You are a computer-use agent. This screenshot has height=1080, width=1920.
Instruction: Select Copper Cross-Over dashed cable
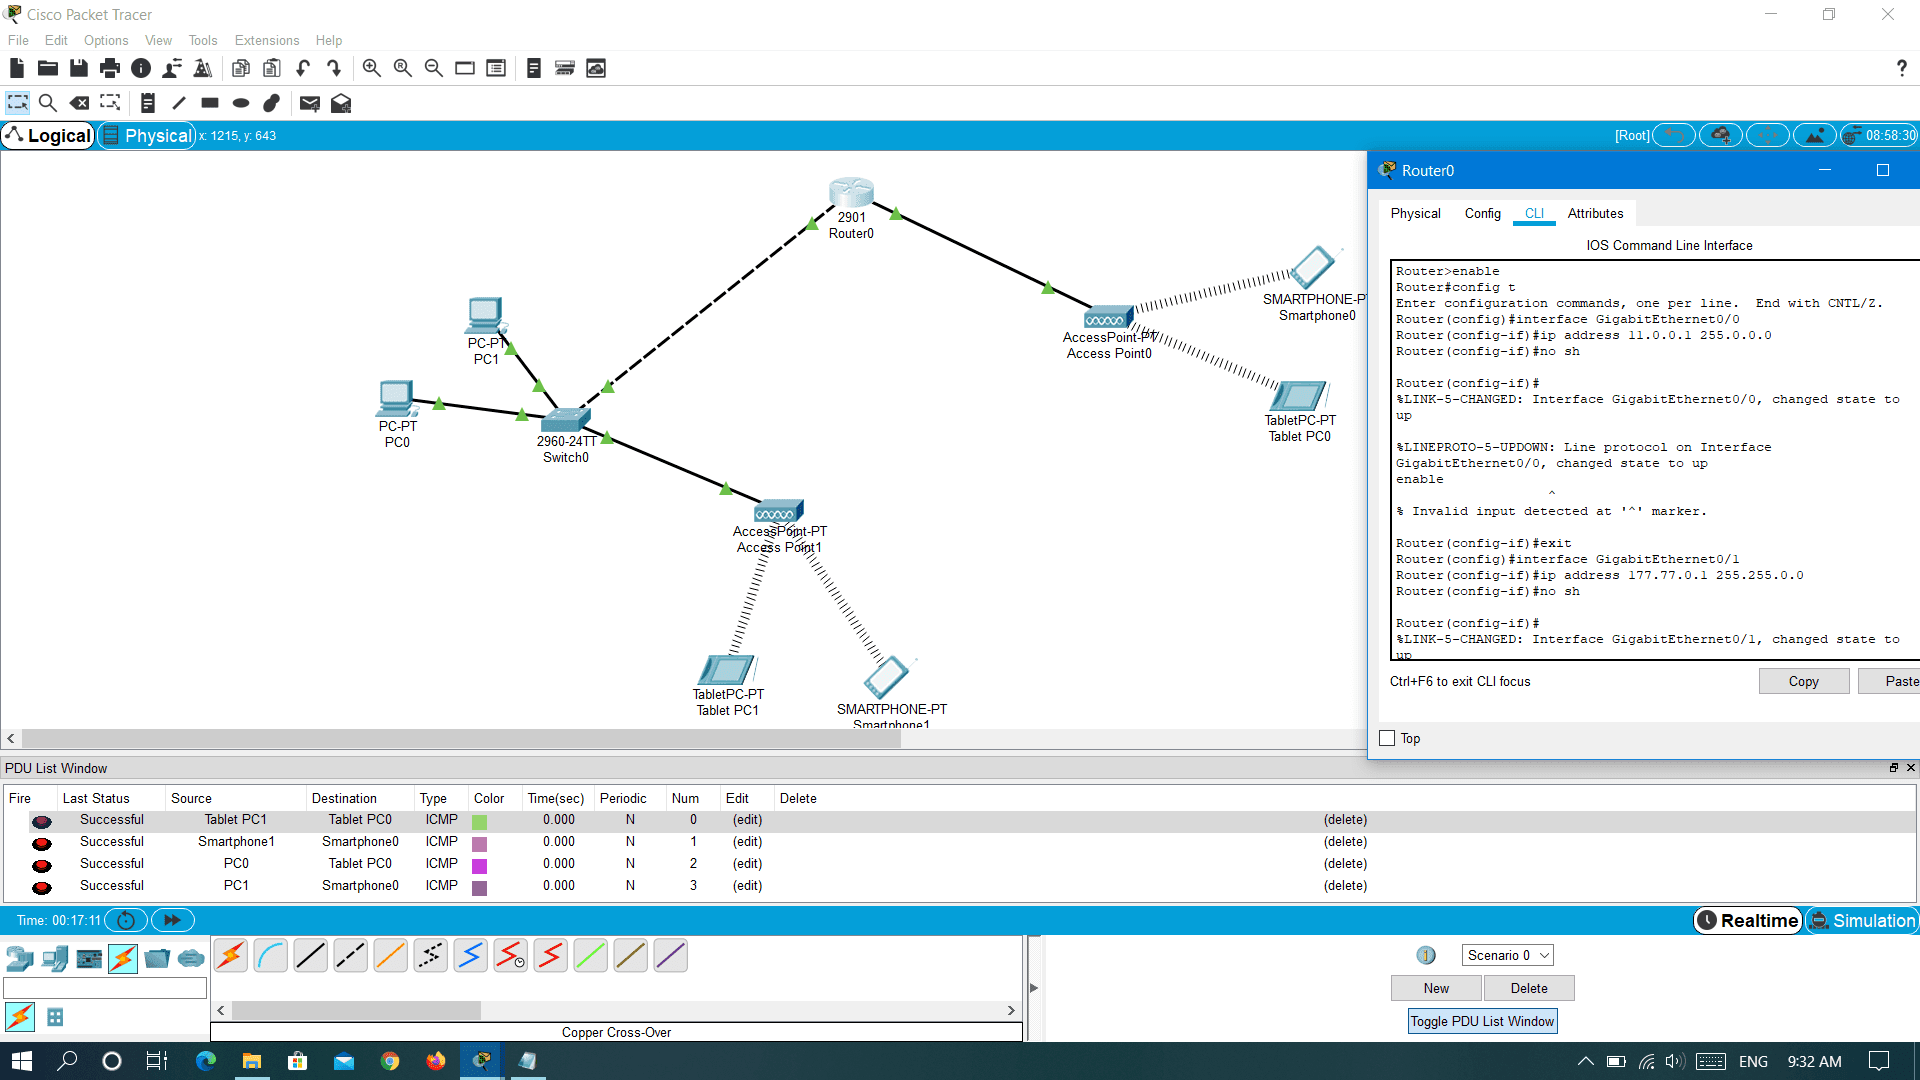(351, 956)
